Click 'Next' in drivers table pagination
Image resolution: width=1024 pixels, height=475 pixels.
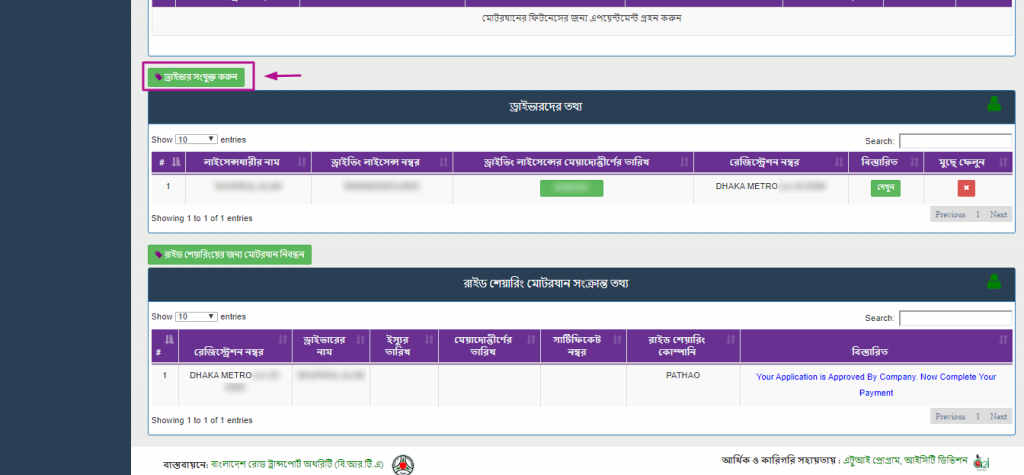coord(998,214)
